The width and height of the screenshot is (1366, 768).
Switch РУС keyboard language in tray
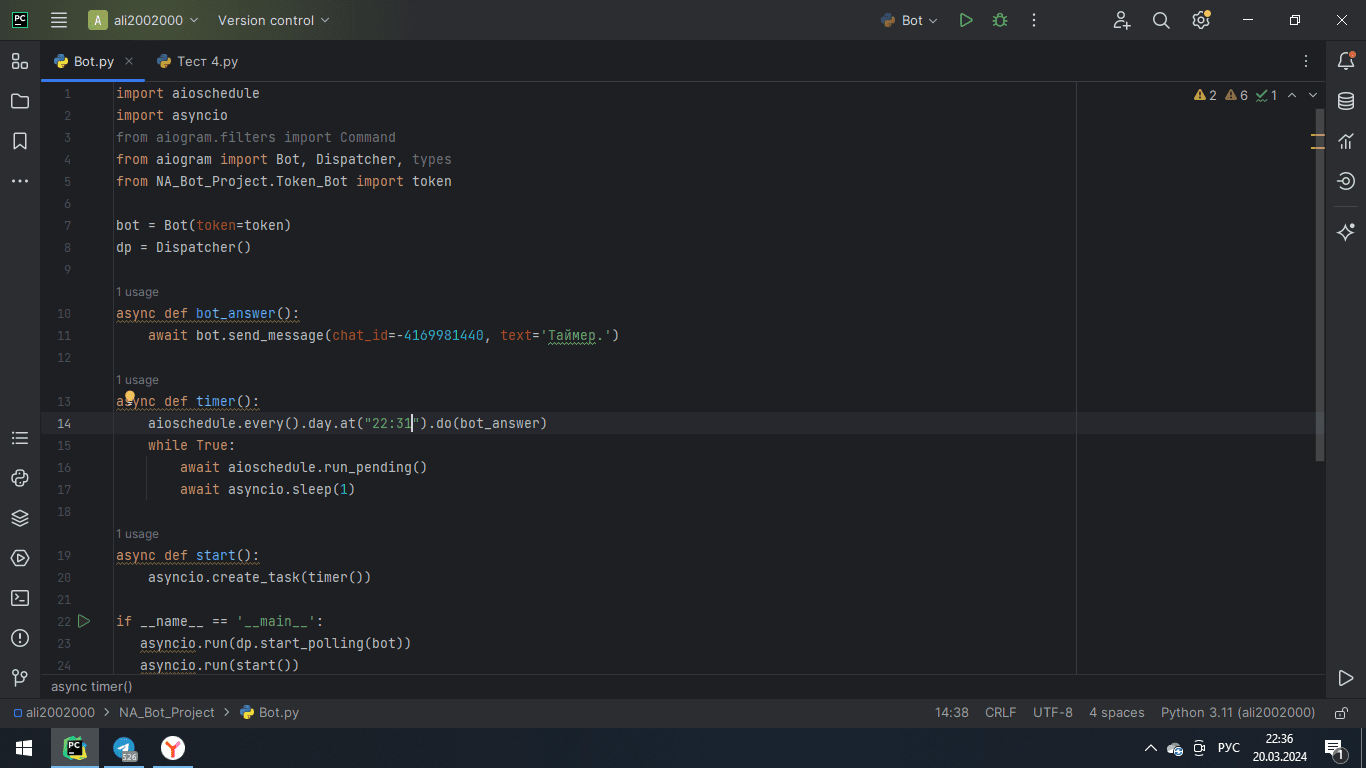[x=1229, y=748]
